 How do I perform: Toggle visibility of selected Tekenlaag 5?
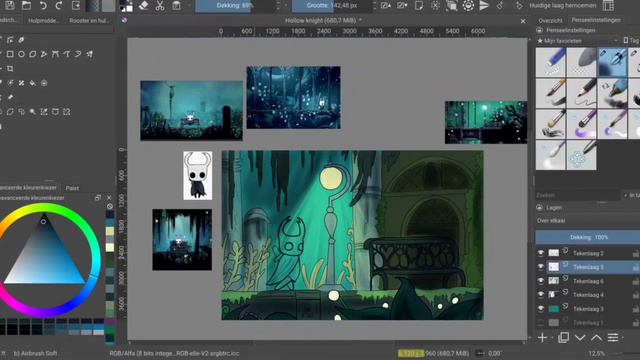[541, 267]
